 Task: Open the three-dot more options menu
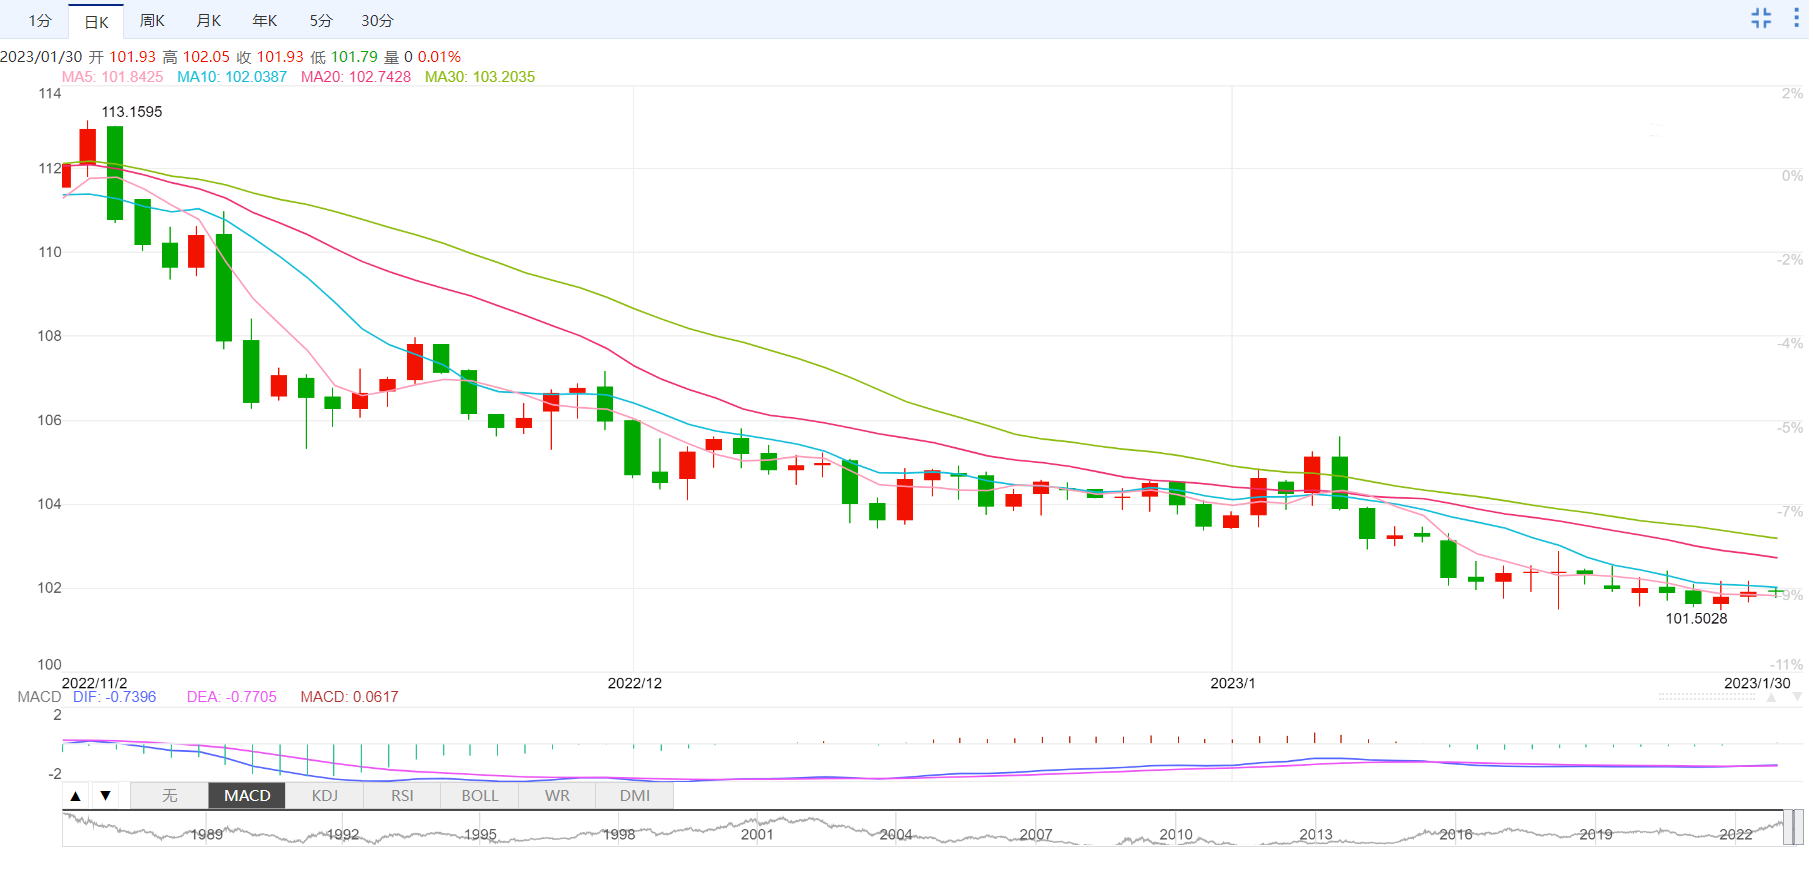[1796, 18]
